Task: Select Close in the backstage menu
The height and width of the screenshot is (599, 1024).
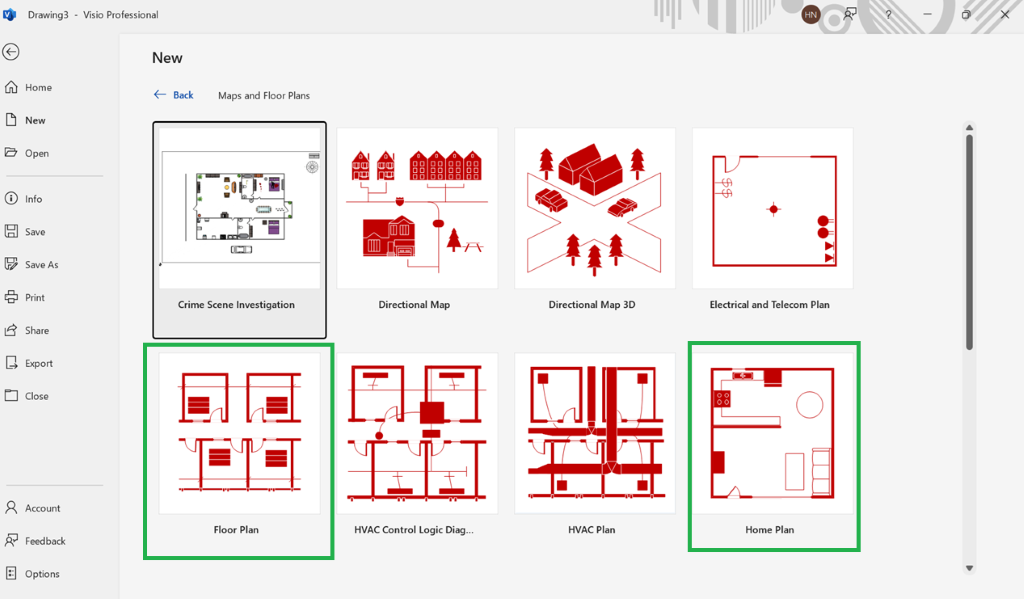Action: pos(37,397)
